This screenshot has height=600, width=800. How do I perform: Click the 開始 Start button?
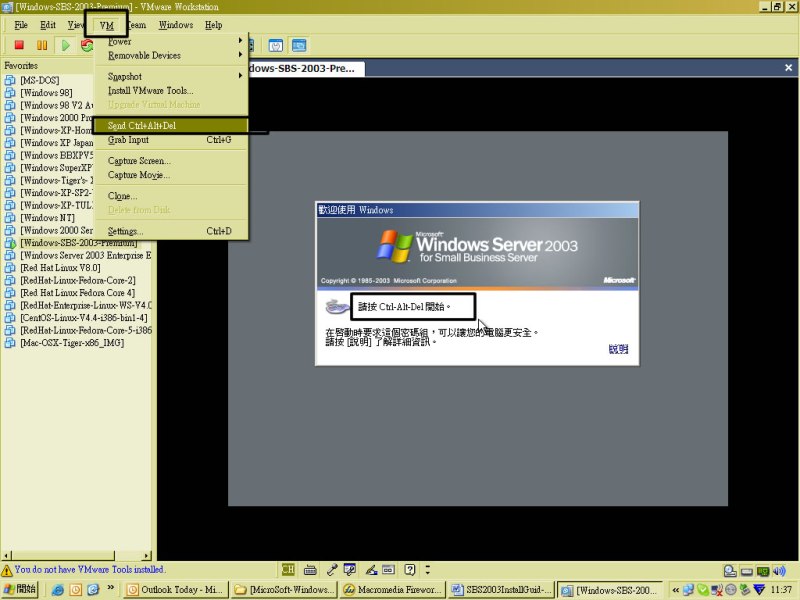20,589
